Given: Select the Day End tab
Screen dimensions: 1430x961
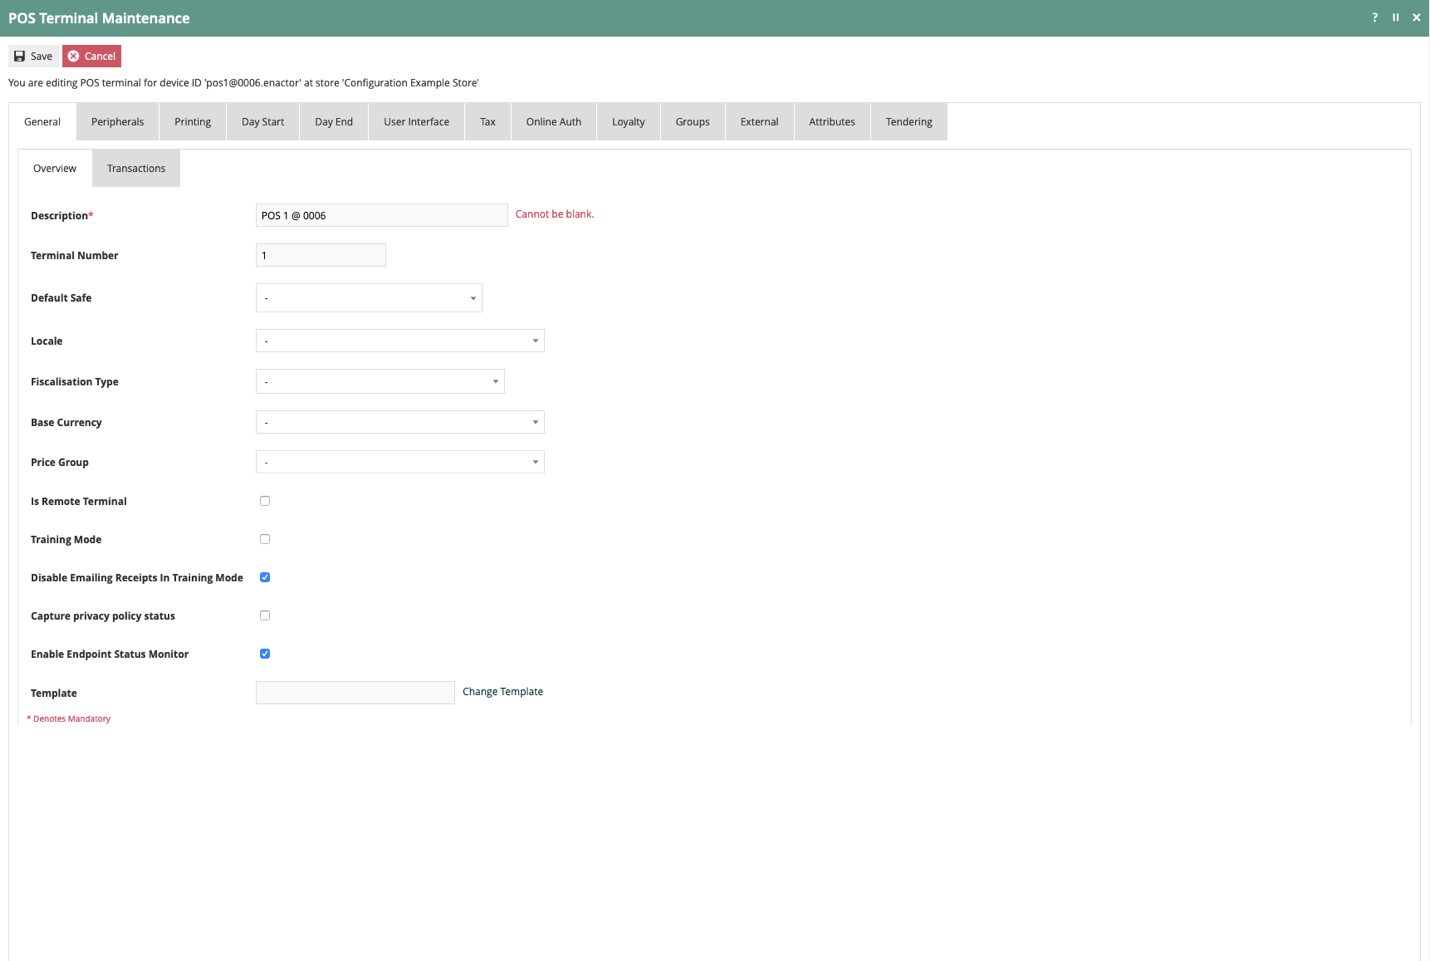Looking at the screenshot, I should [x=334, y=122].
